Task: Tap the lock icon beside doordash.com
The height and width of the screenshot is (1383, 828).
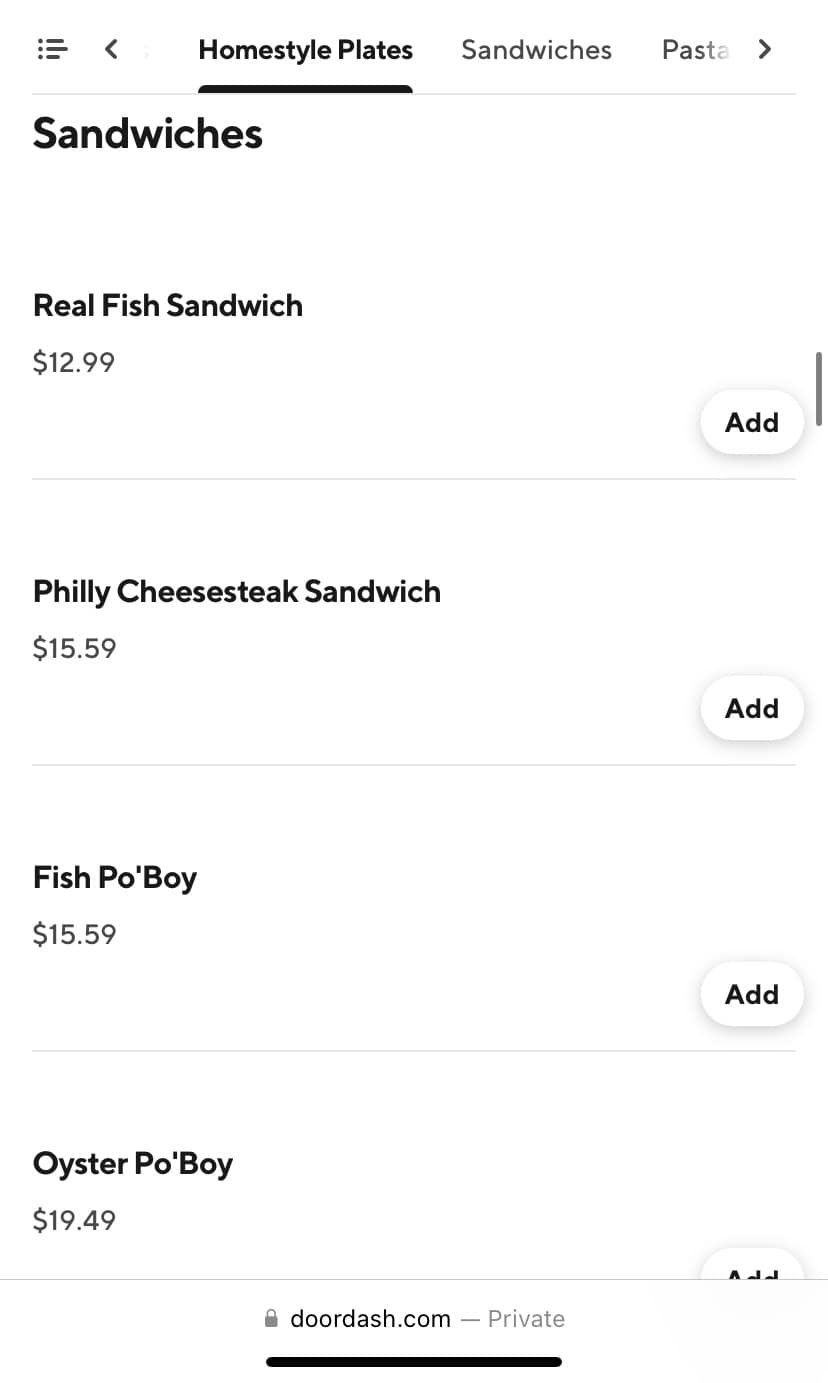Action: click(271, 1319)
